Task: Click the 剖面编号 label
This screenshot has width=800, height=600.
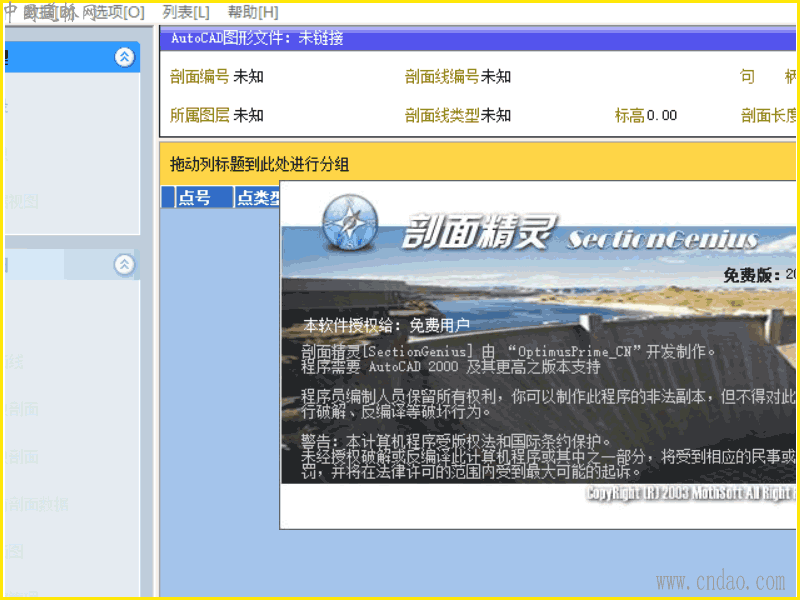Action: [199, 77]
